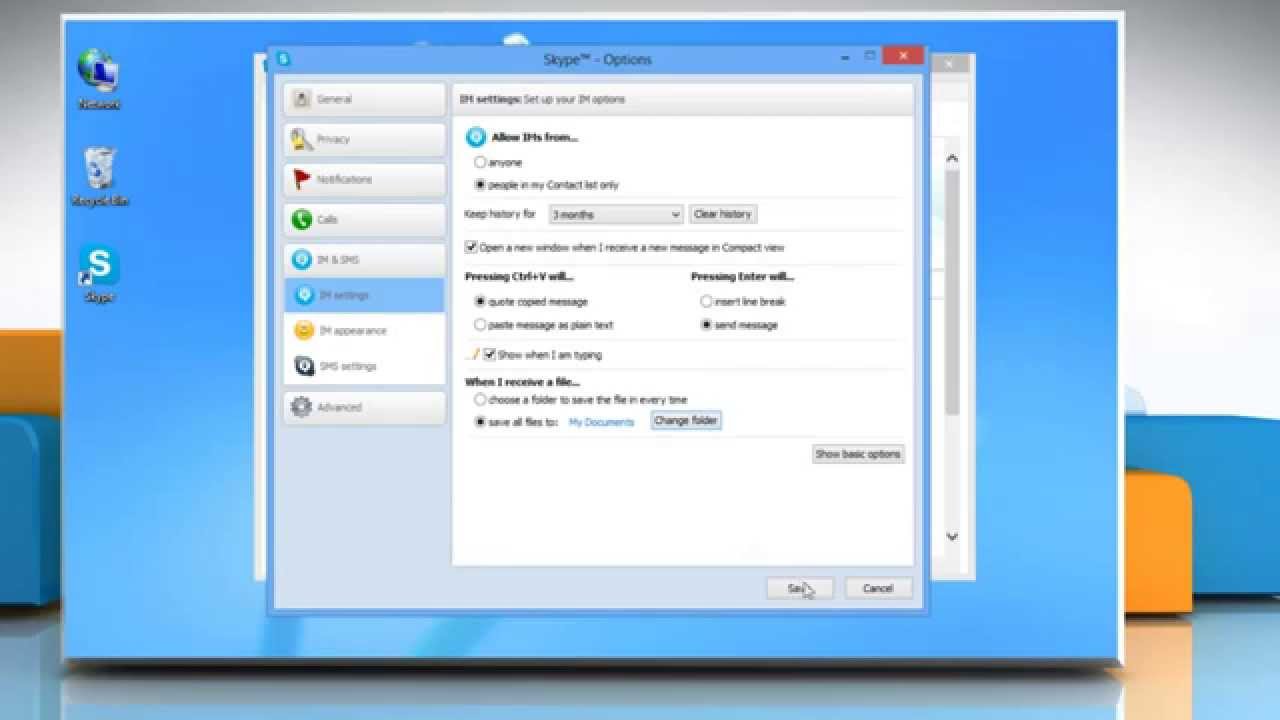Click the IM settings sidebar icon

click(x=305, y=295)
